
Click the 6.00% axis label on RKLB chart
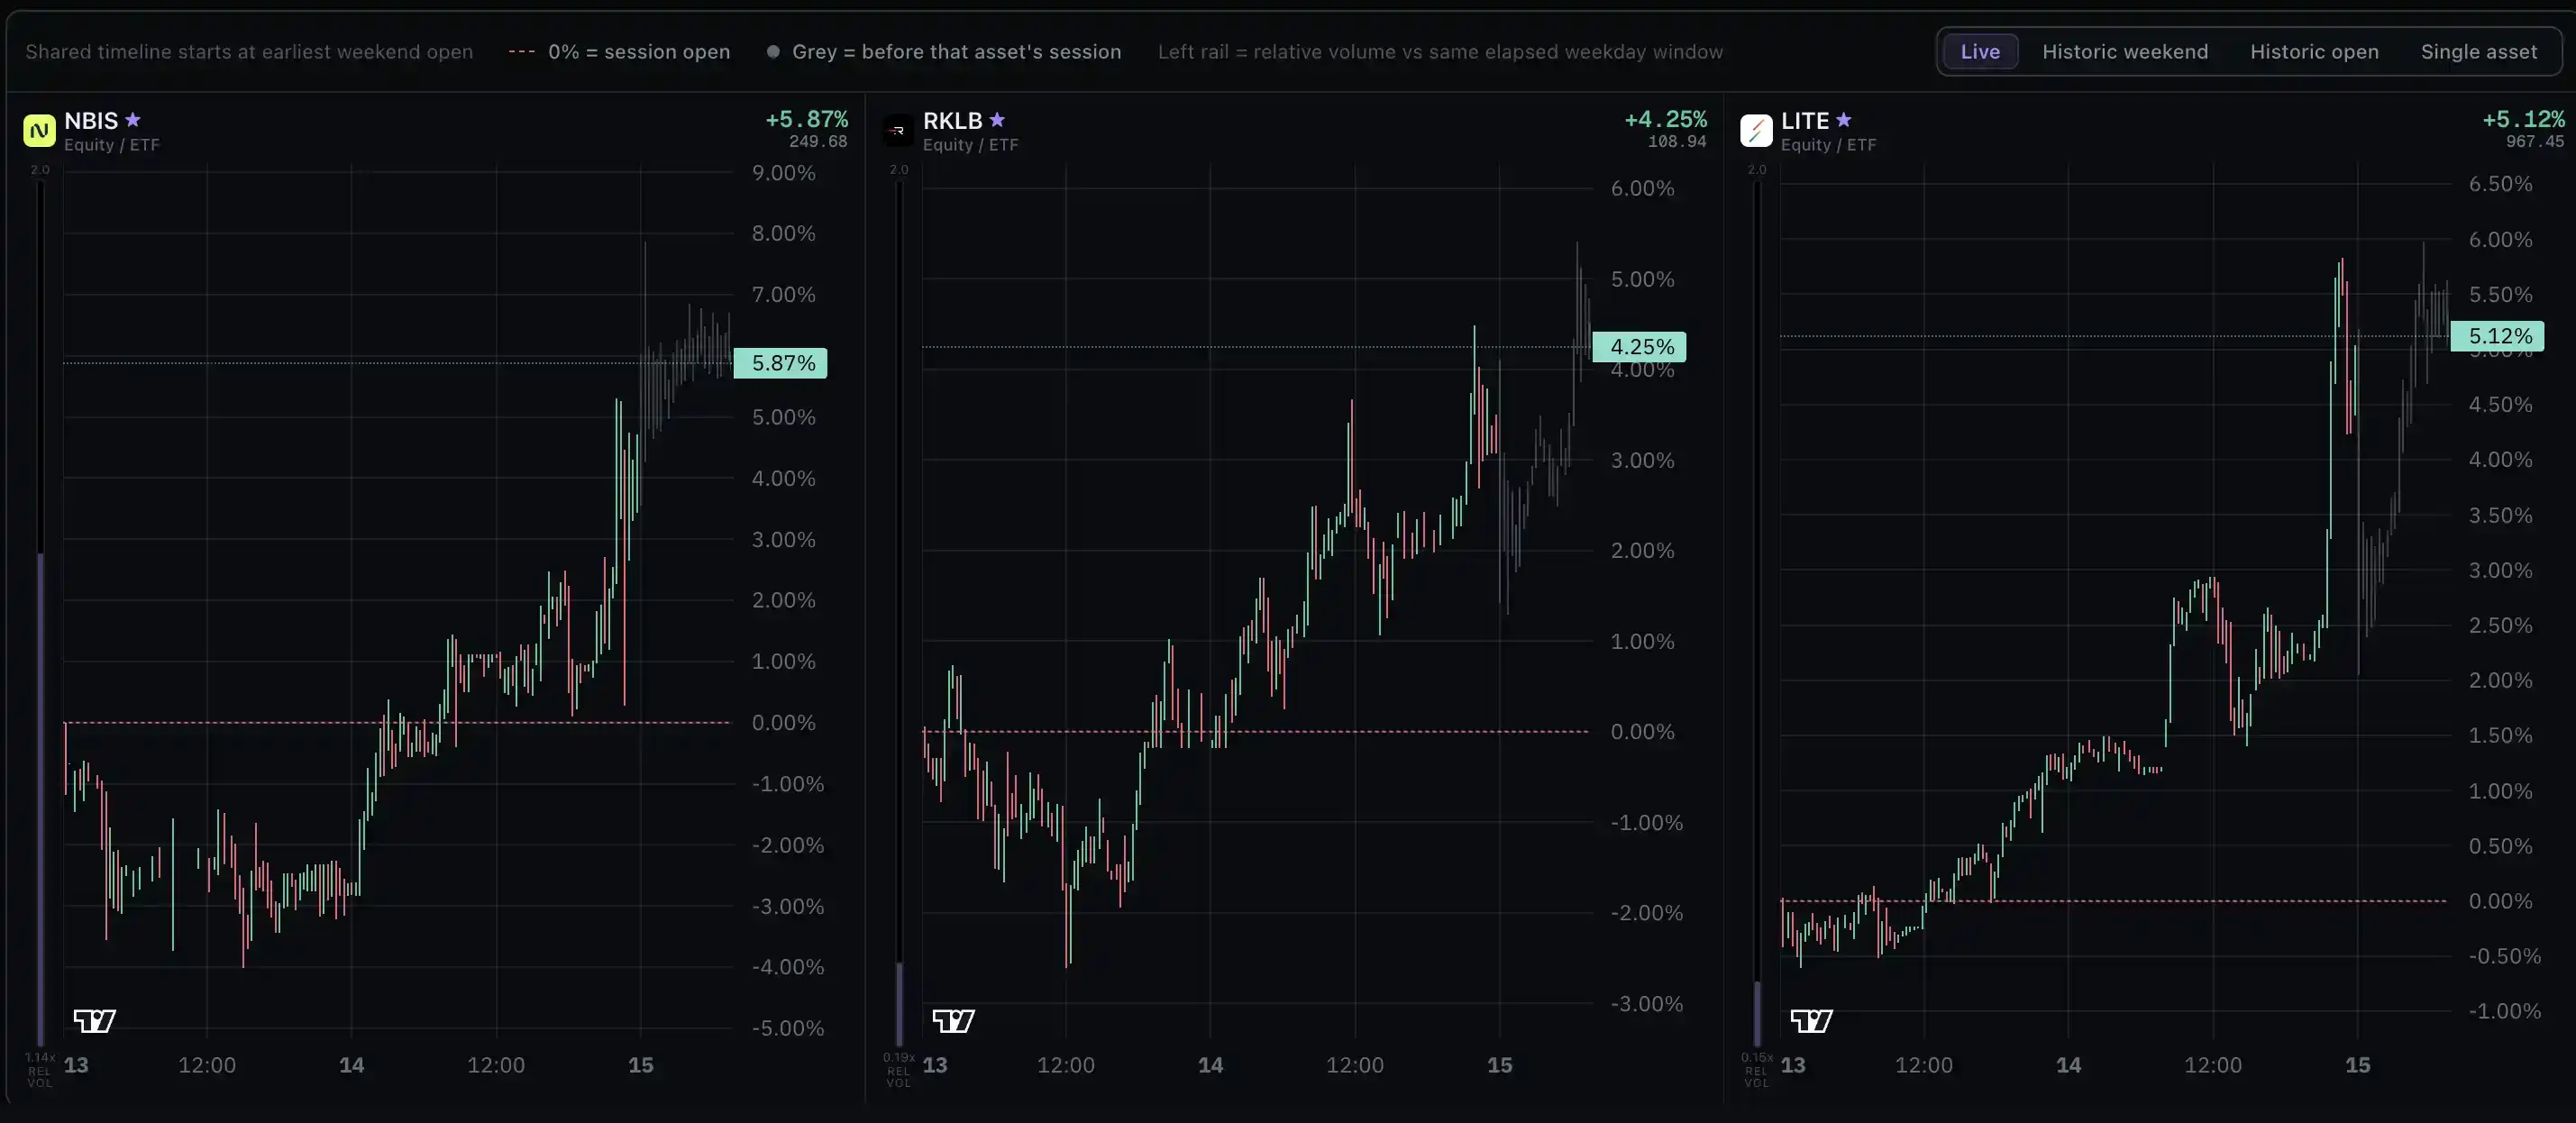(1642, 188)
